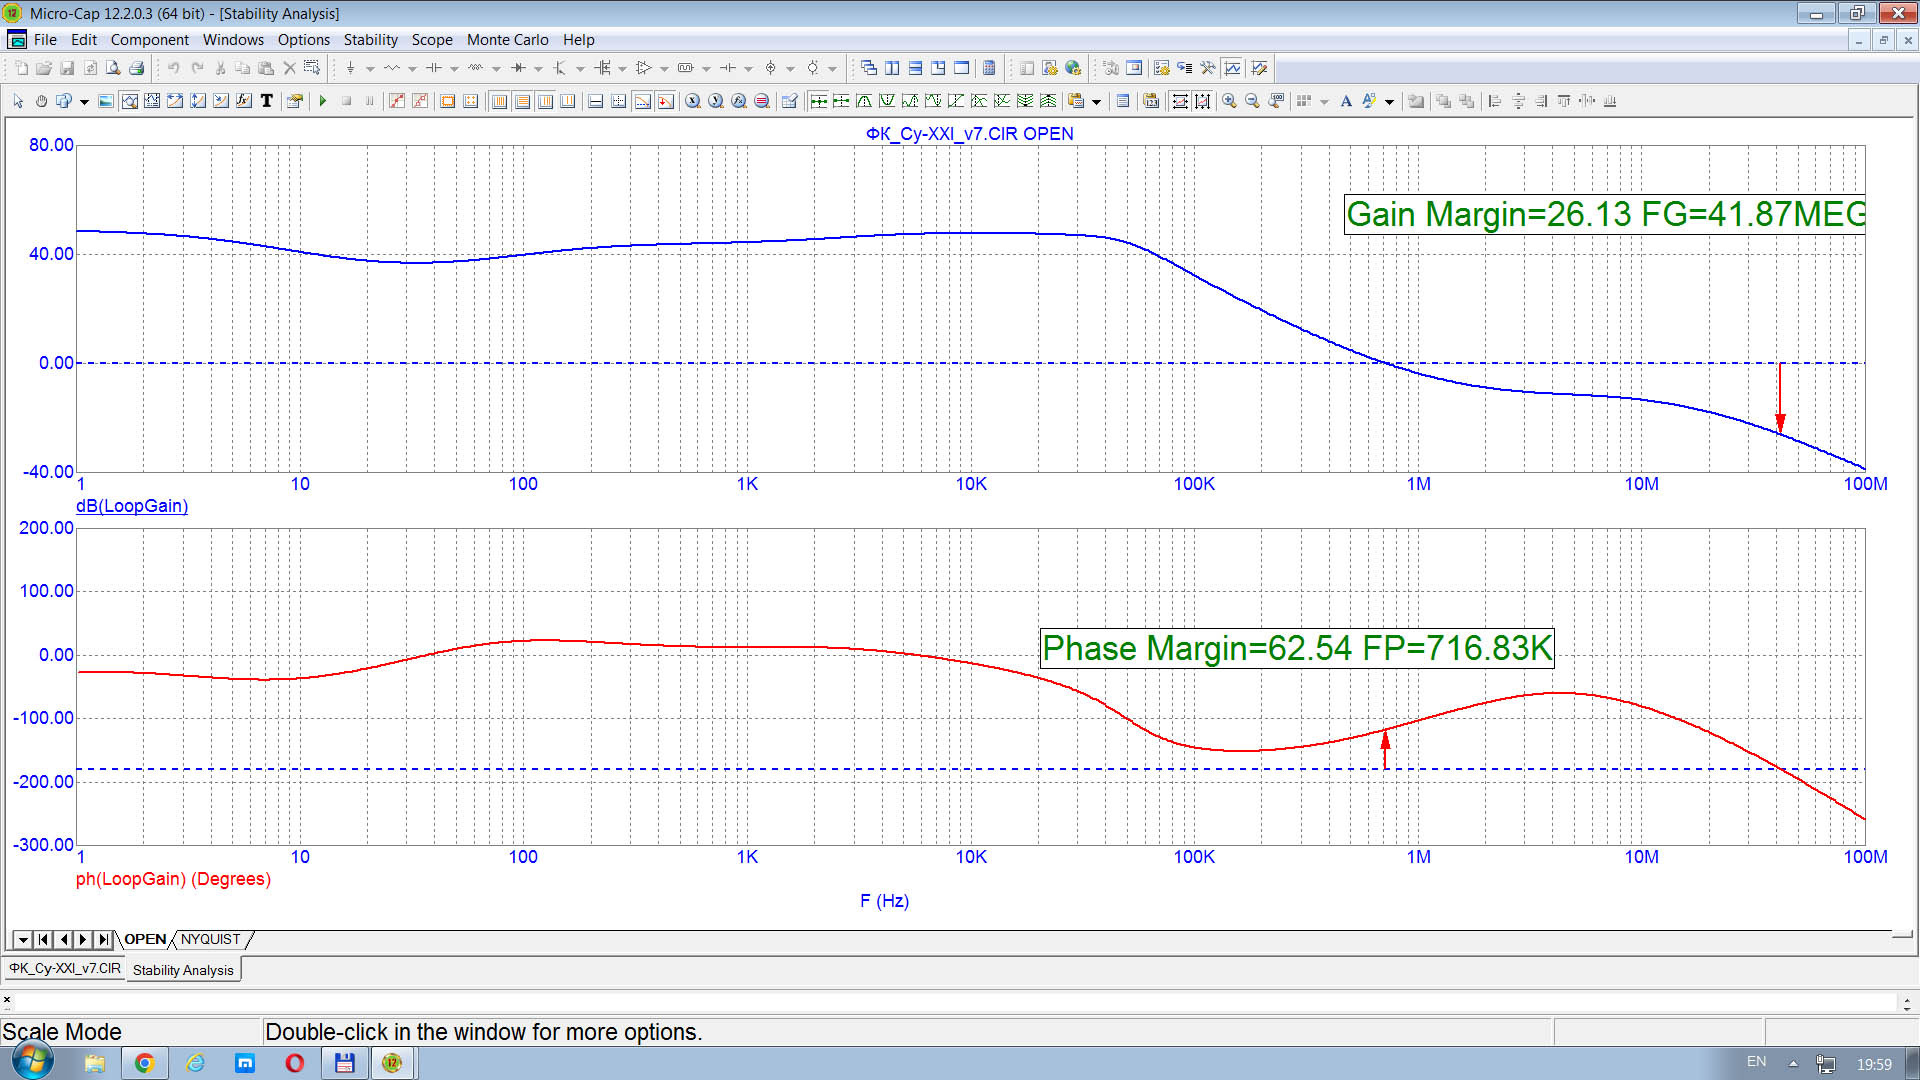Open the Scope menu
Viewport: 1920px width, 1080px height.
coord(432,40)
